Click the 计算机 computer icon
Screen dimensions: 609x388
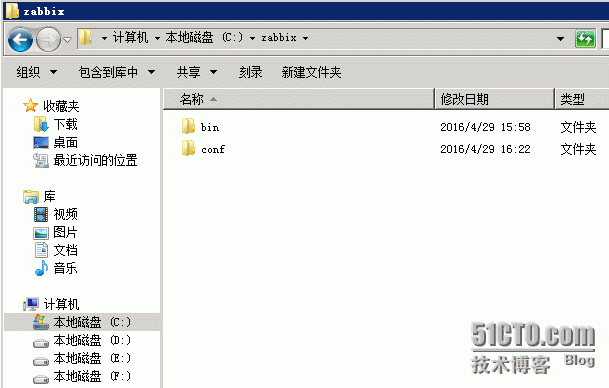pyautogui.click(x=31, y=304)
